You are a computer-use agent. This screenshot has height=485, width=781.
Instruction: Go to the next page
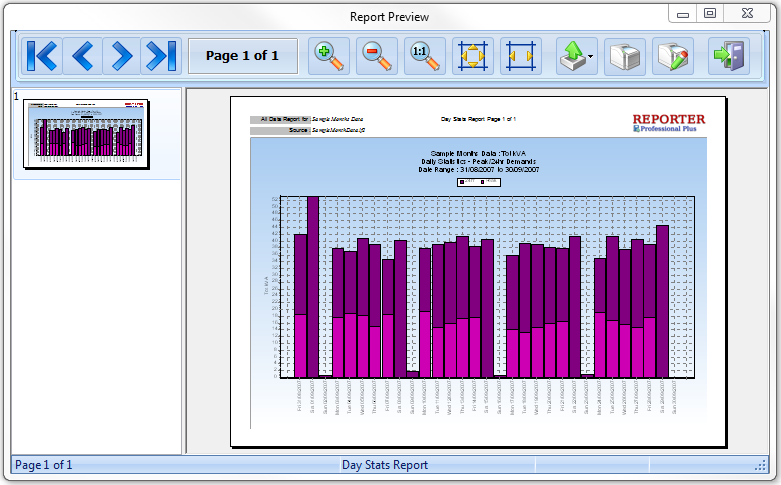[x=122, y=56]
